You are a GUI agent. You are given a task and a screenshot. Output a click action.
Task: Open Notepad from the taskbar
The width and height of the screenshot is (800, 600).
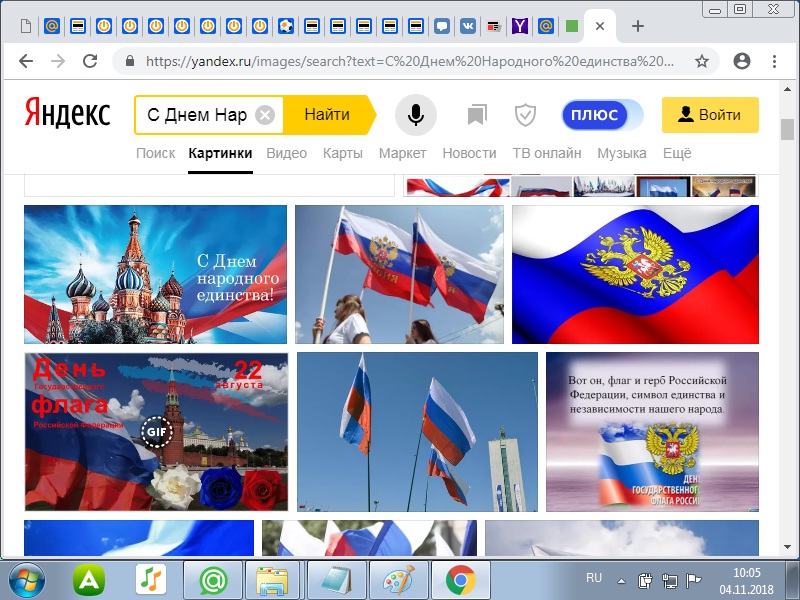pos(337,580)
